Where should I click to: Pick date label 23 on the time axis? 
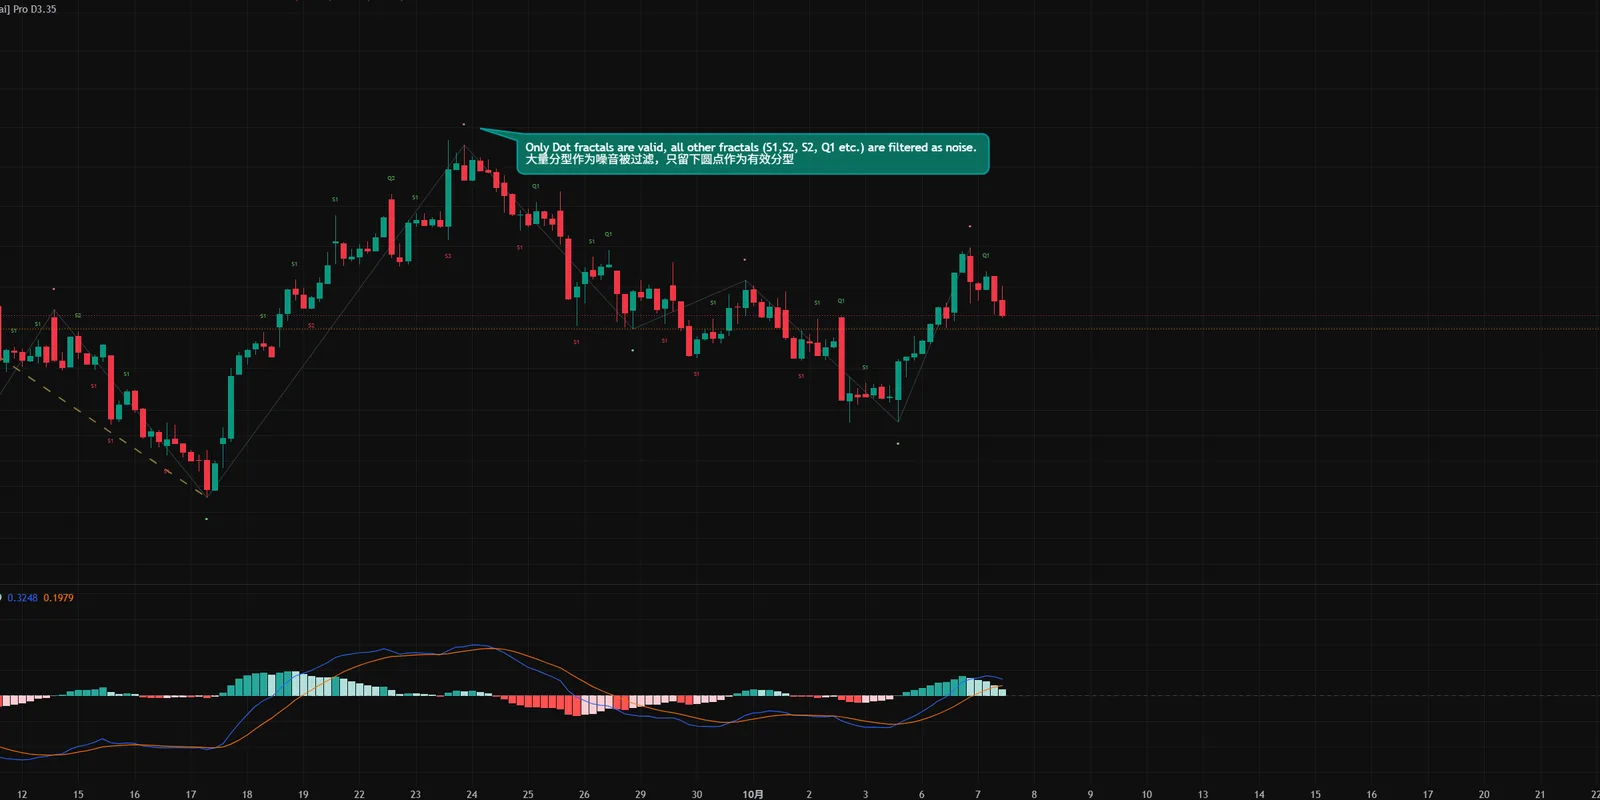(x=415, y=794)
